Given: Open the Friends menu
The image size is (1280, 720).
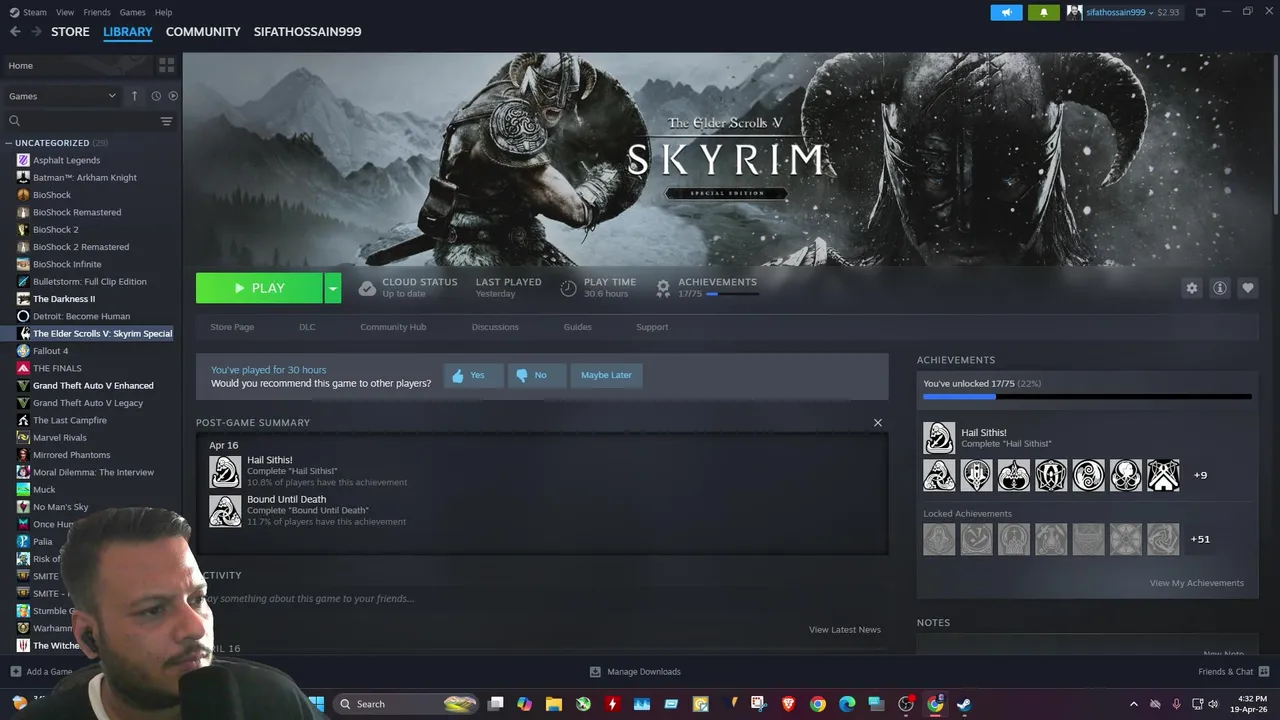Looking at the screenshot, I should click(97, 12).
